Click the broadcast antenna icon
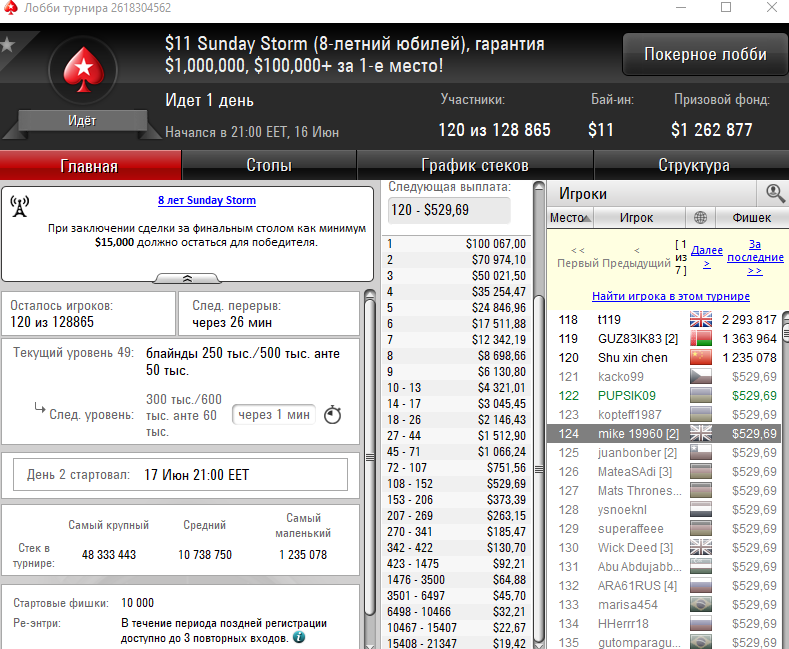The height and width of the screenshot is (649, 789). 20,207
